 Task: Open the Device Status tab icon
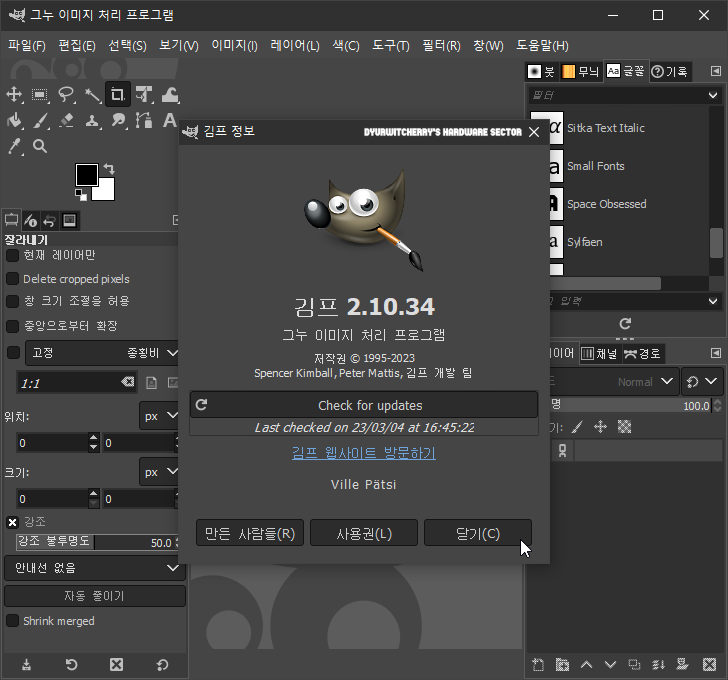click(x=30, y=221)
